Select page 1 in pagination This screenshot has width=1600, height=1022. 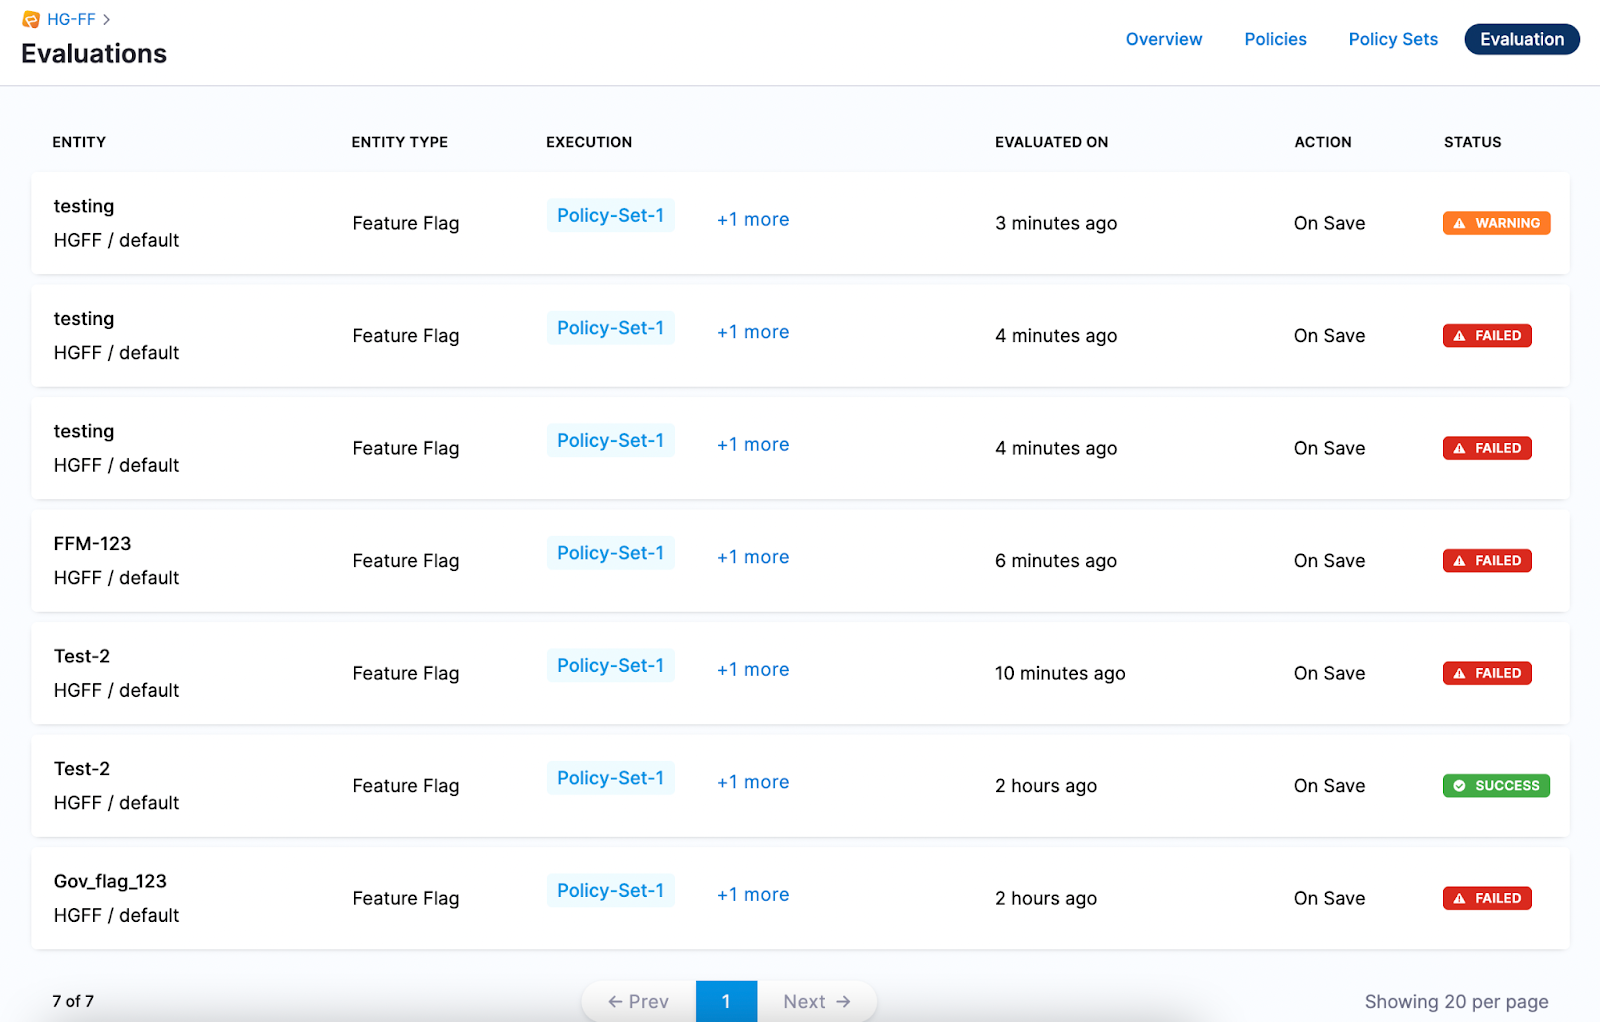[726, 1001]
